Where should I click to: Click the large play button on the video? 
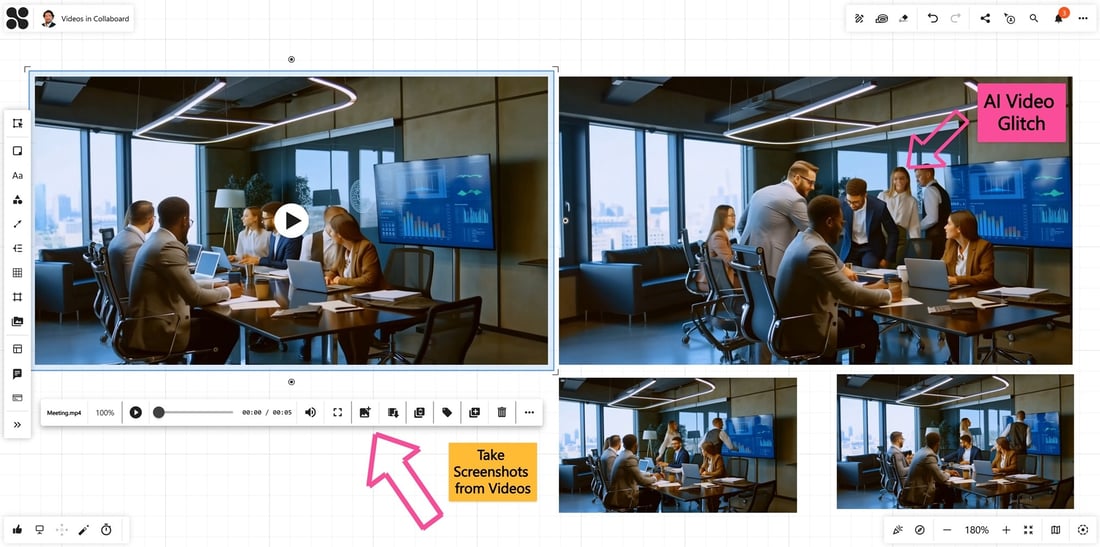291,221
